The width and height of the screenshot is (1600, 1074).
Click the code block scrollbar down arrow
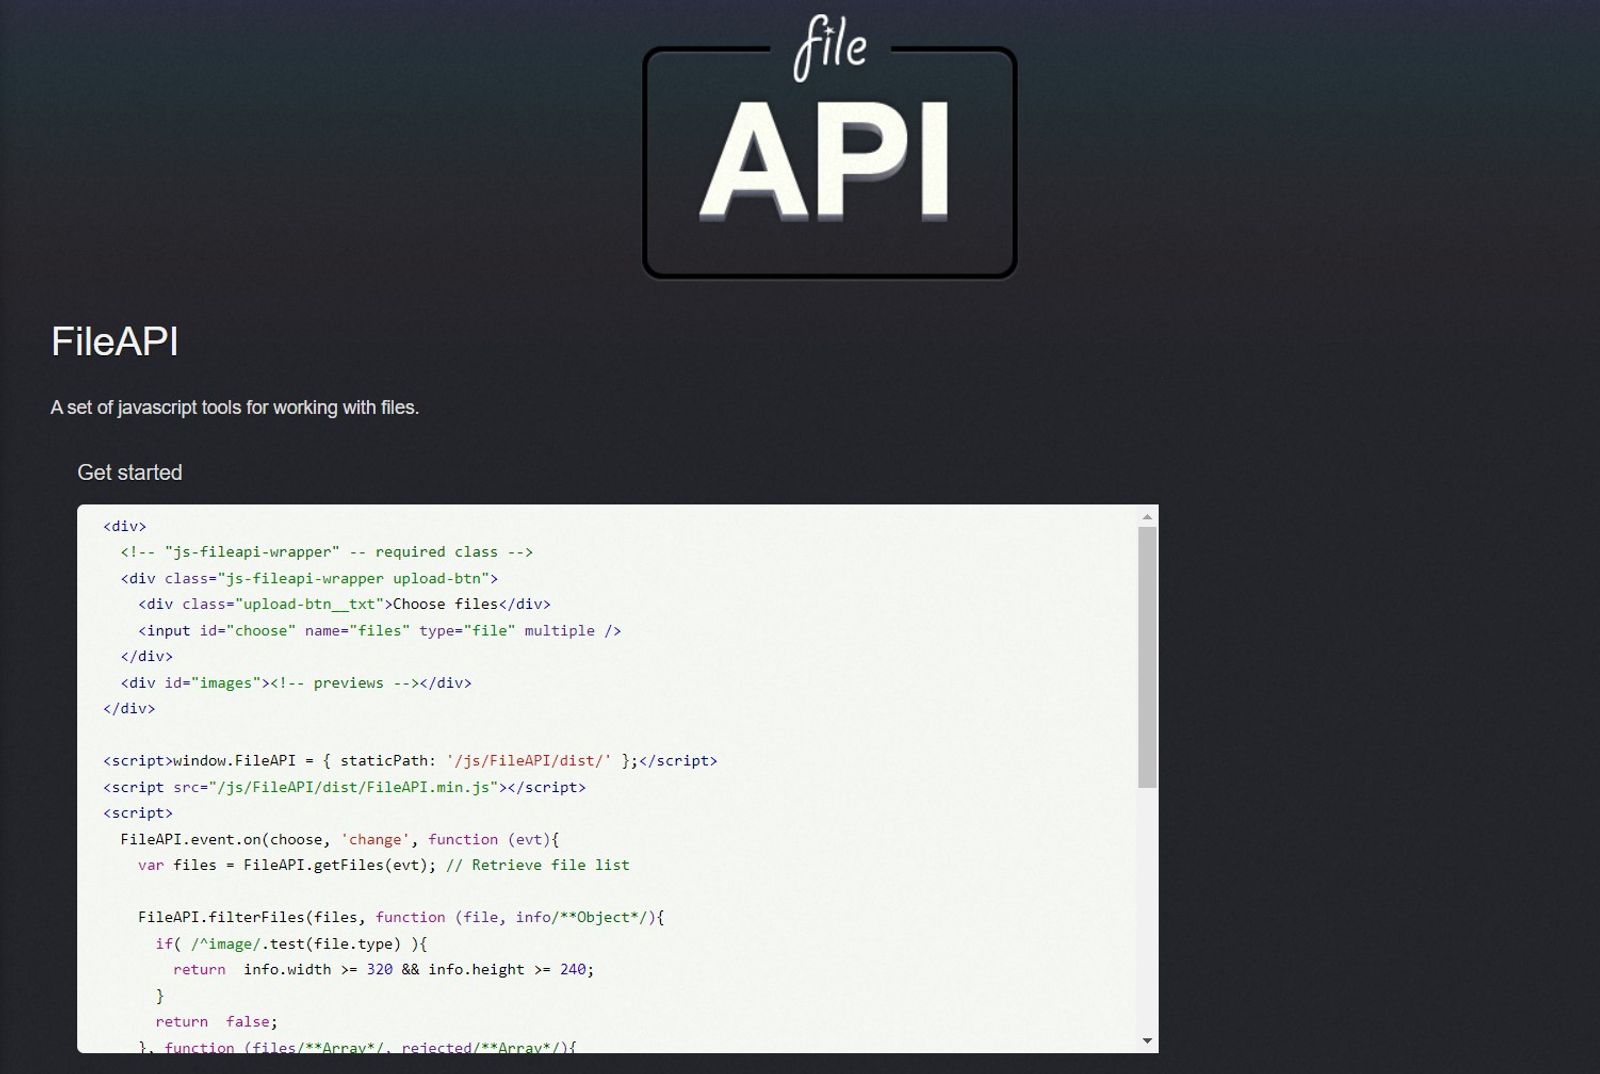[x=1147, y=1041]
